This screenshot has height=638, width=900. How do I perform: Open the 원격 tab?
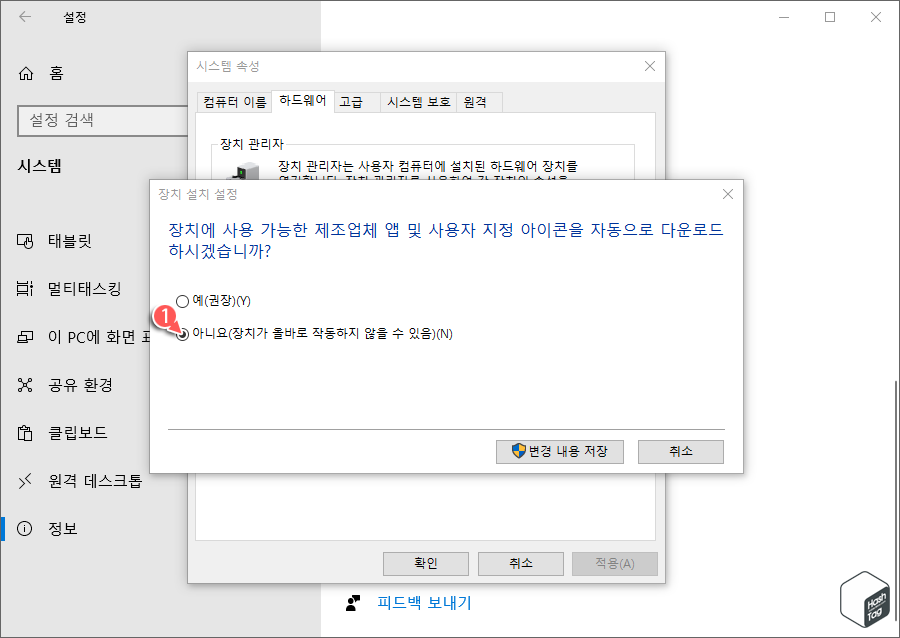pyautogui.click(x=478, y=101)
